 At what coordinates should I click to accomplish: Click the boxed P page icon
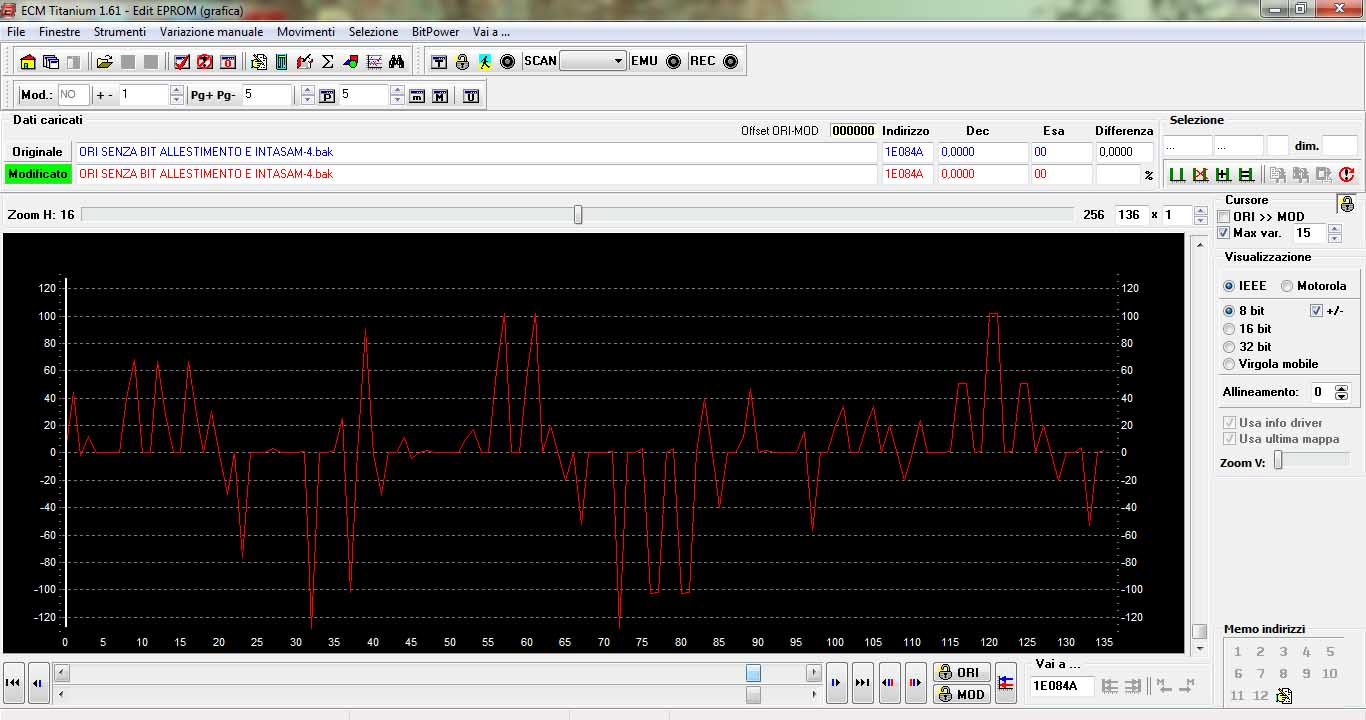point(327,96)
